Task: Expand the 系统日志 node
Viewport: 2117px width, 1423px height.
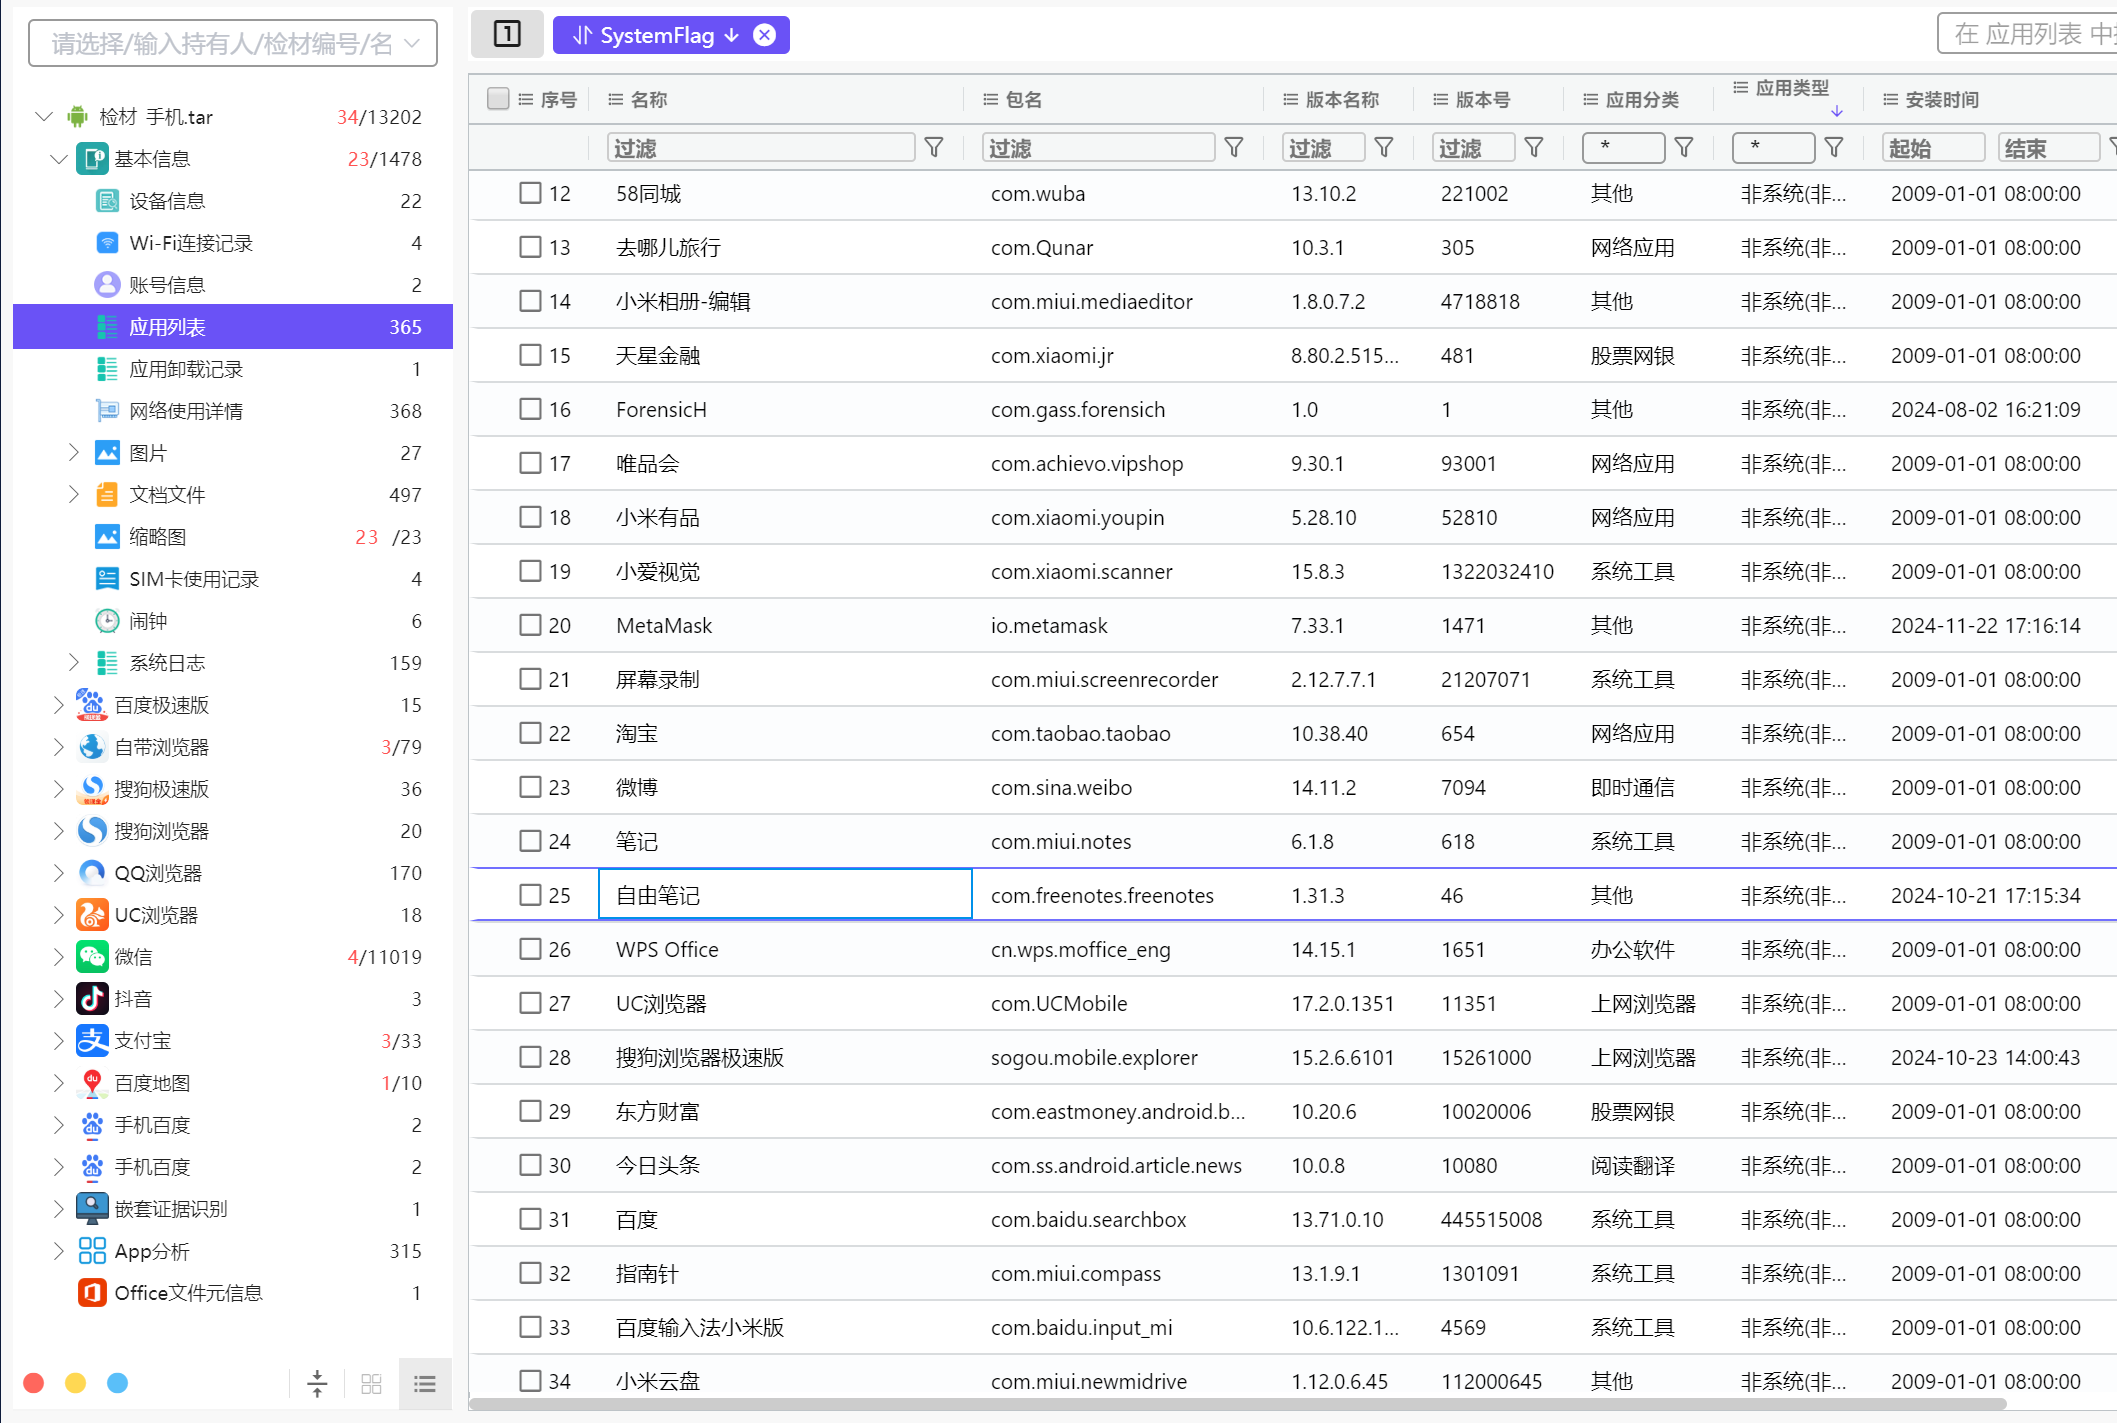Action: coord(73,663)
